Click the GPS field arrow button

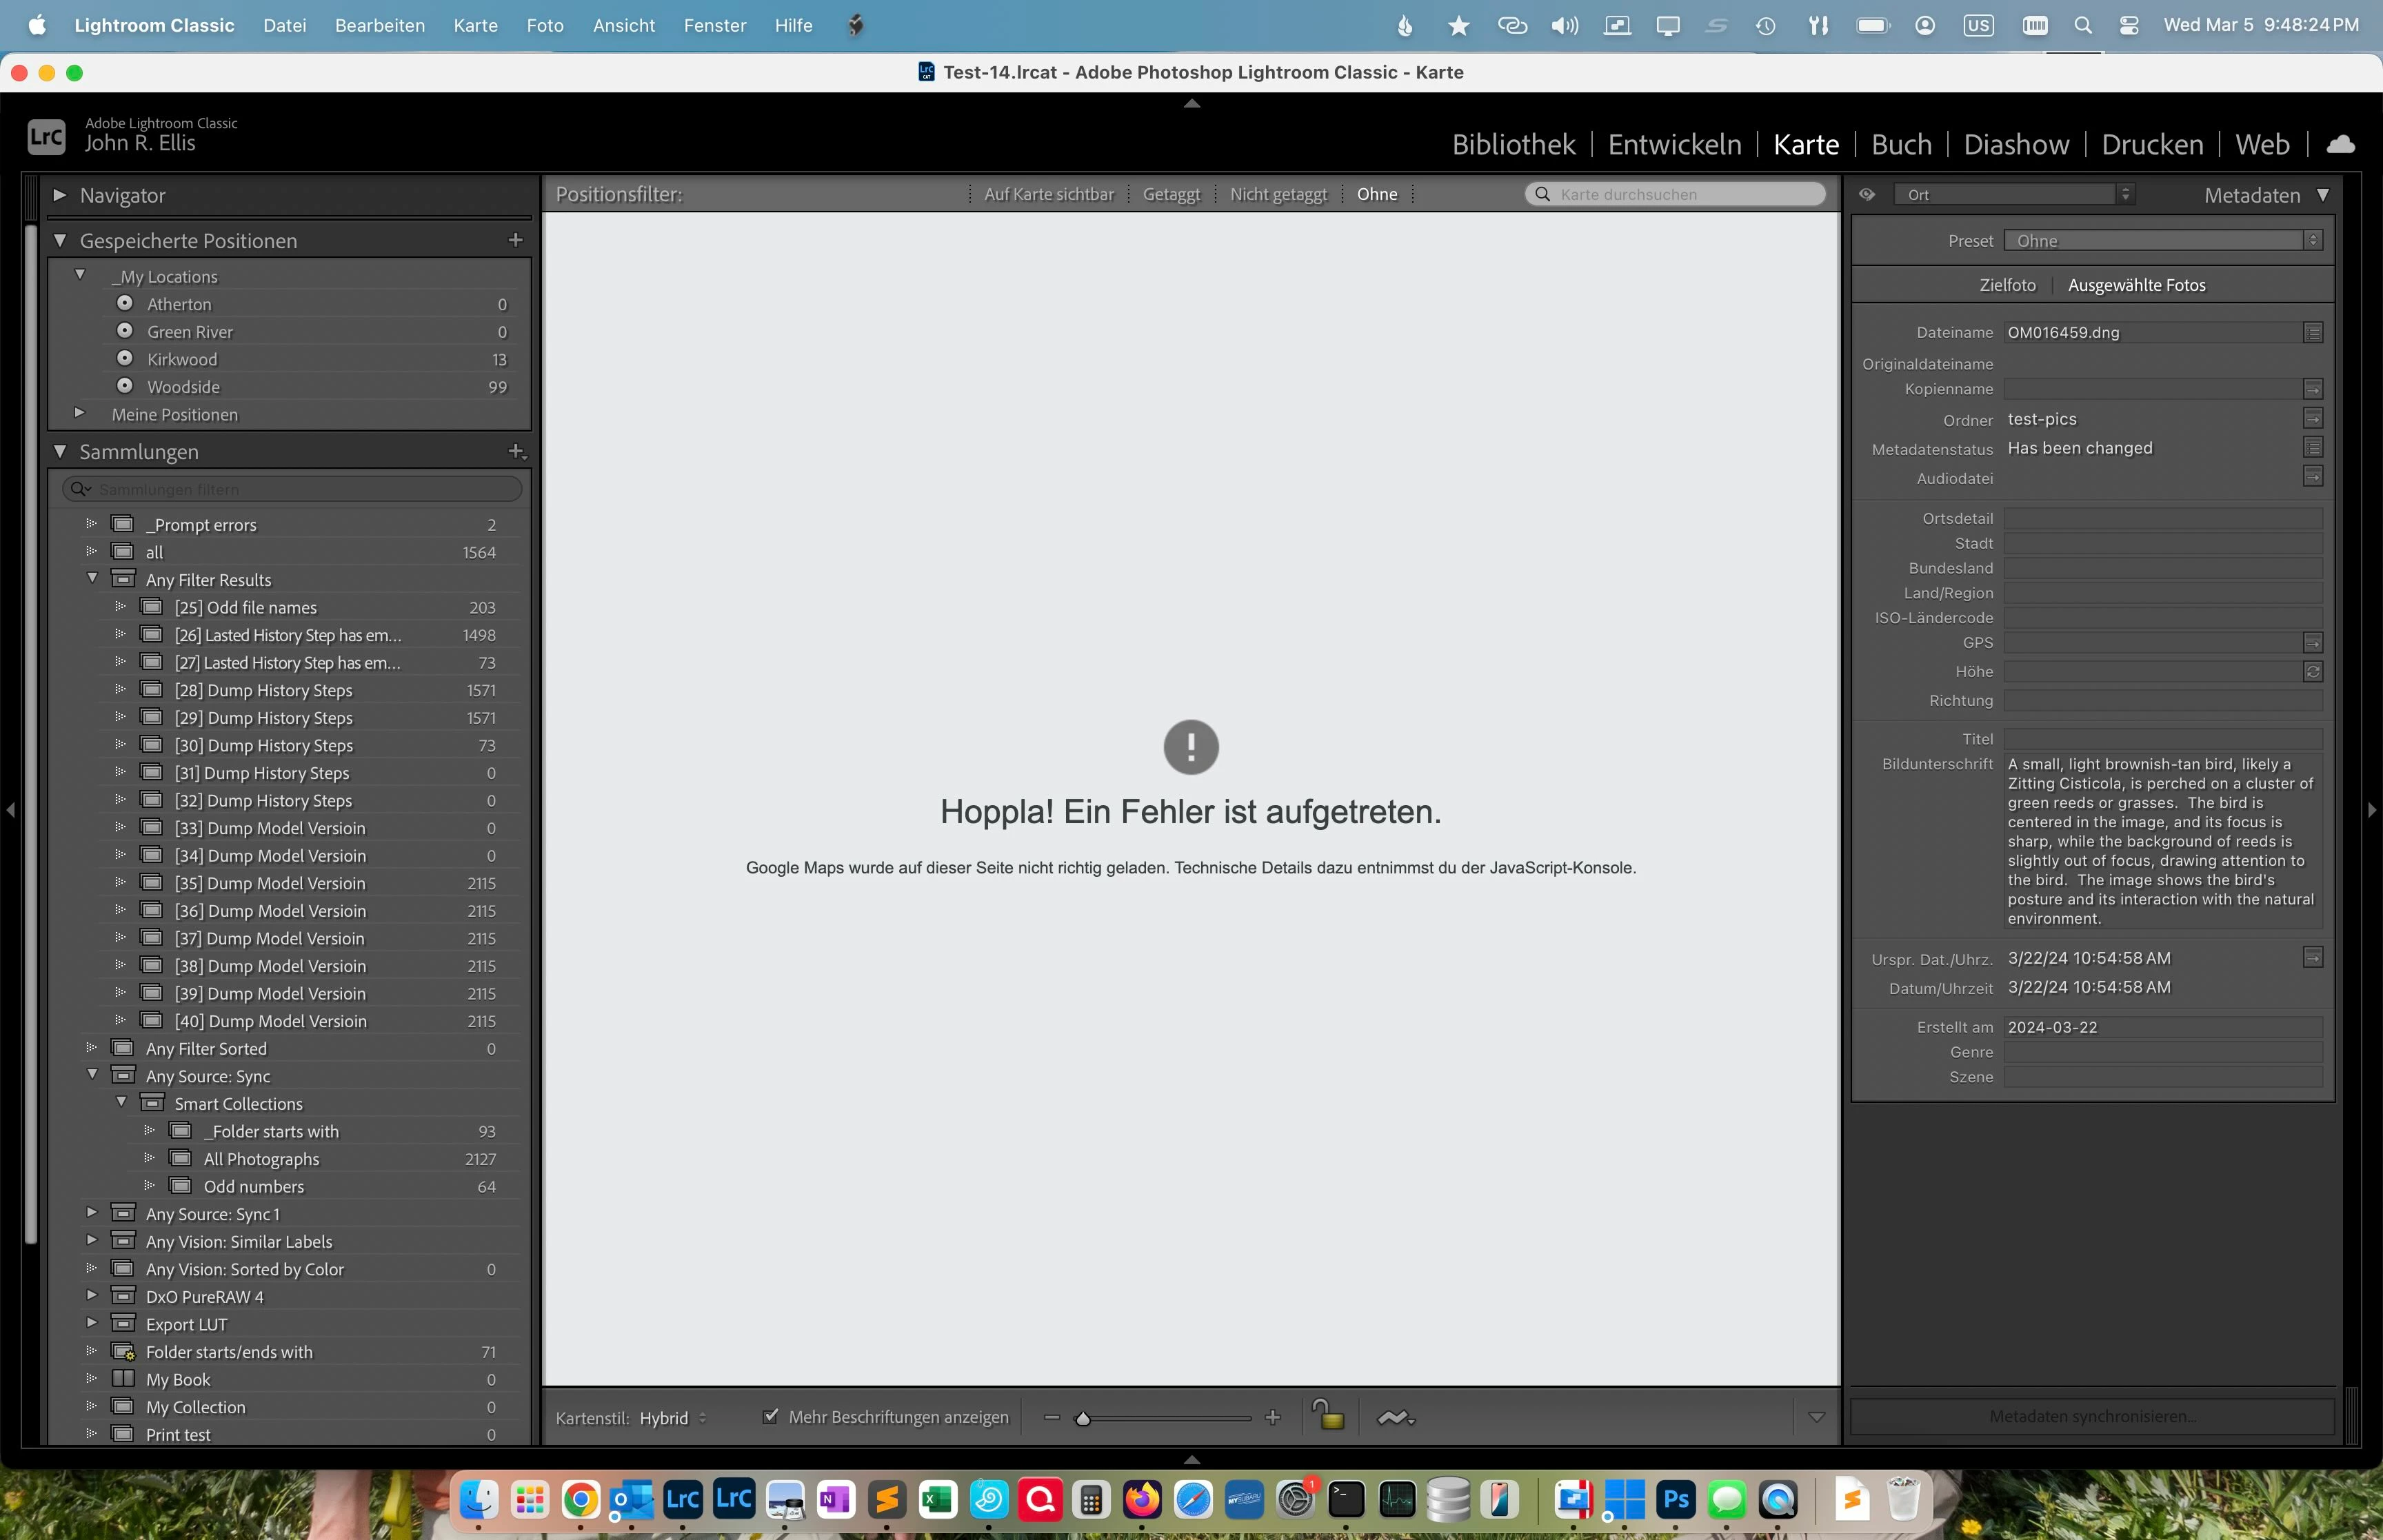(2312, 643)
